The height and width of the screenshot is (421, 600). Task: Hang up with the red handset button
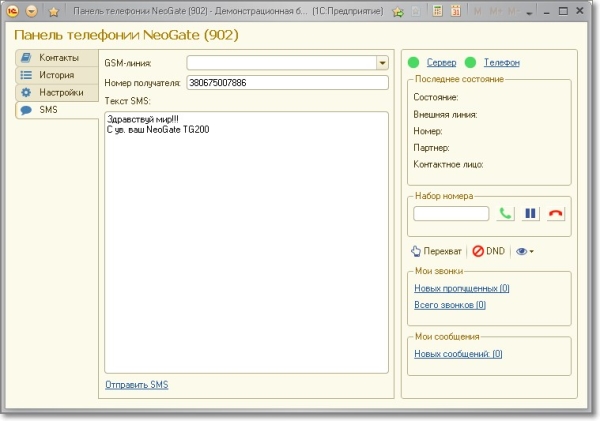click(556, 213)
